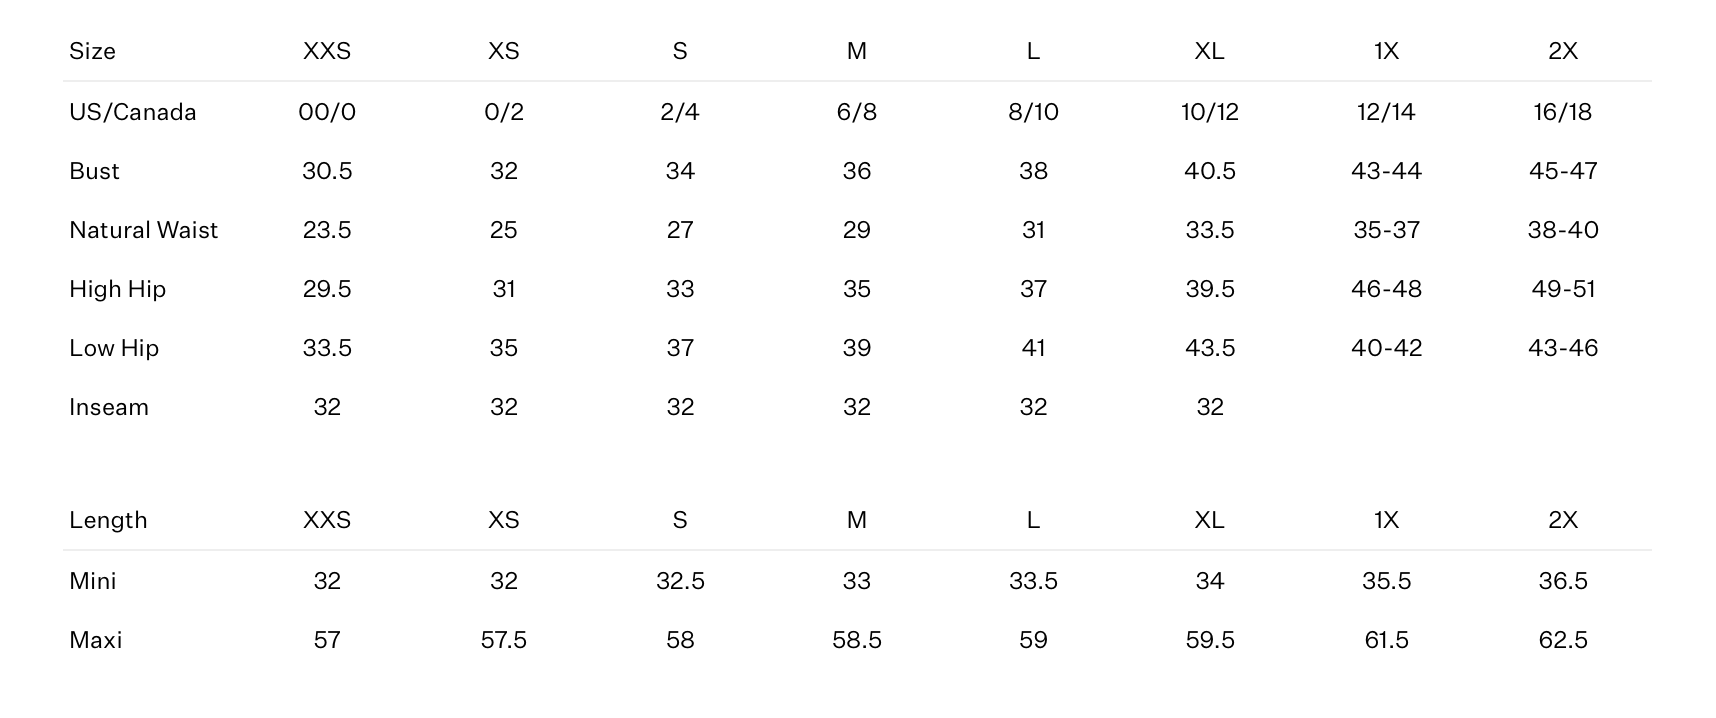Click the 36.5 mini length value
The width and height of the screenshot is (1716, 718).
(1563, 581)
